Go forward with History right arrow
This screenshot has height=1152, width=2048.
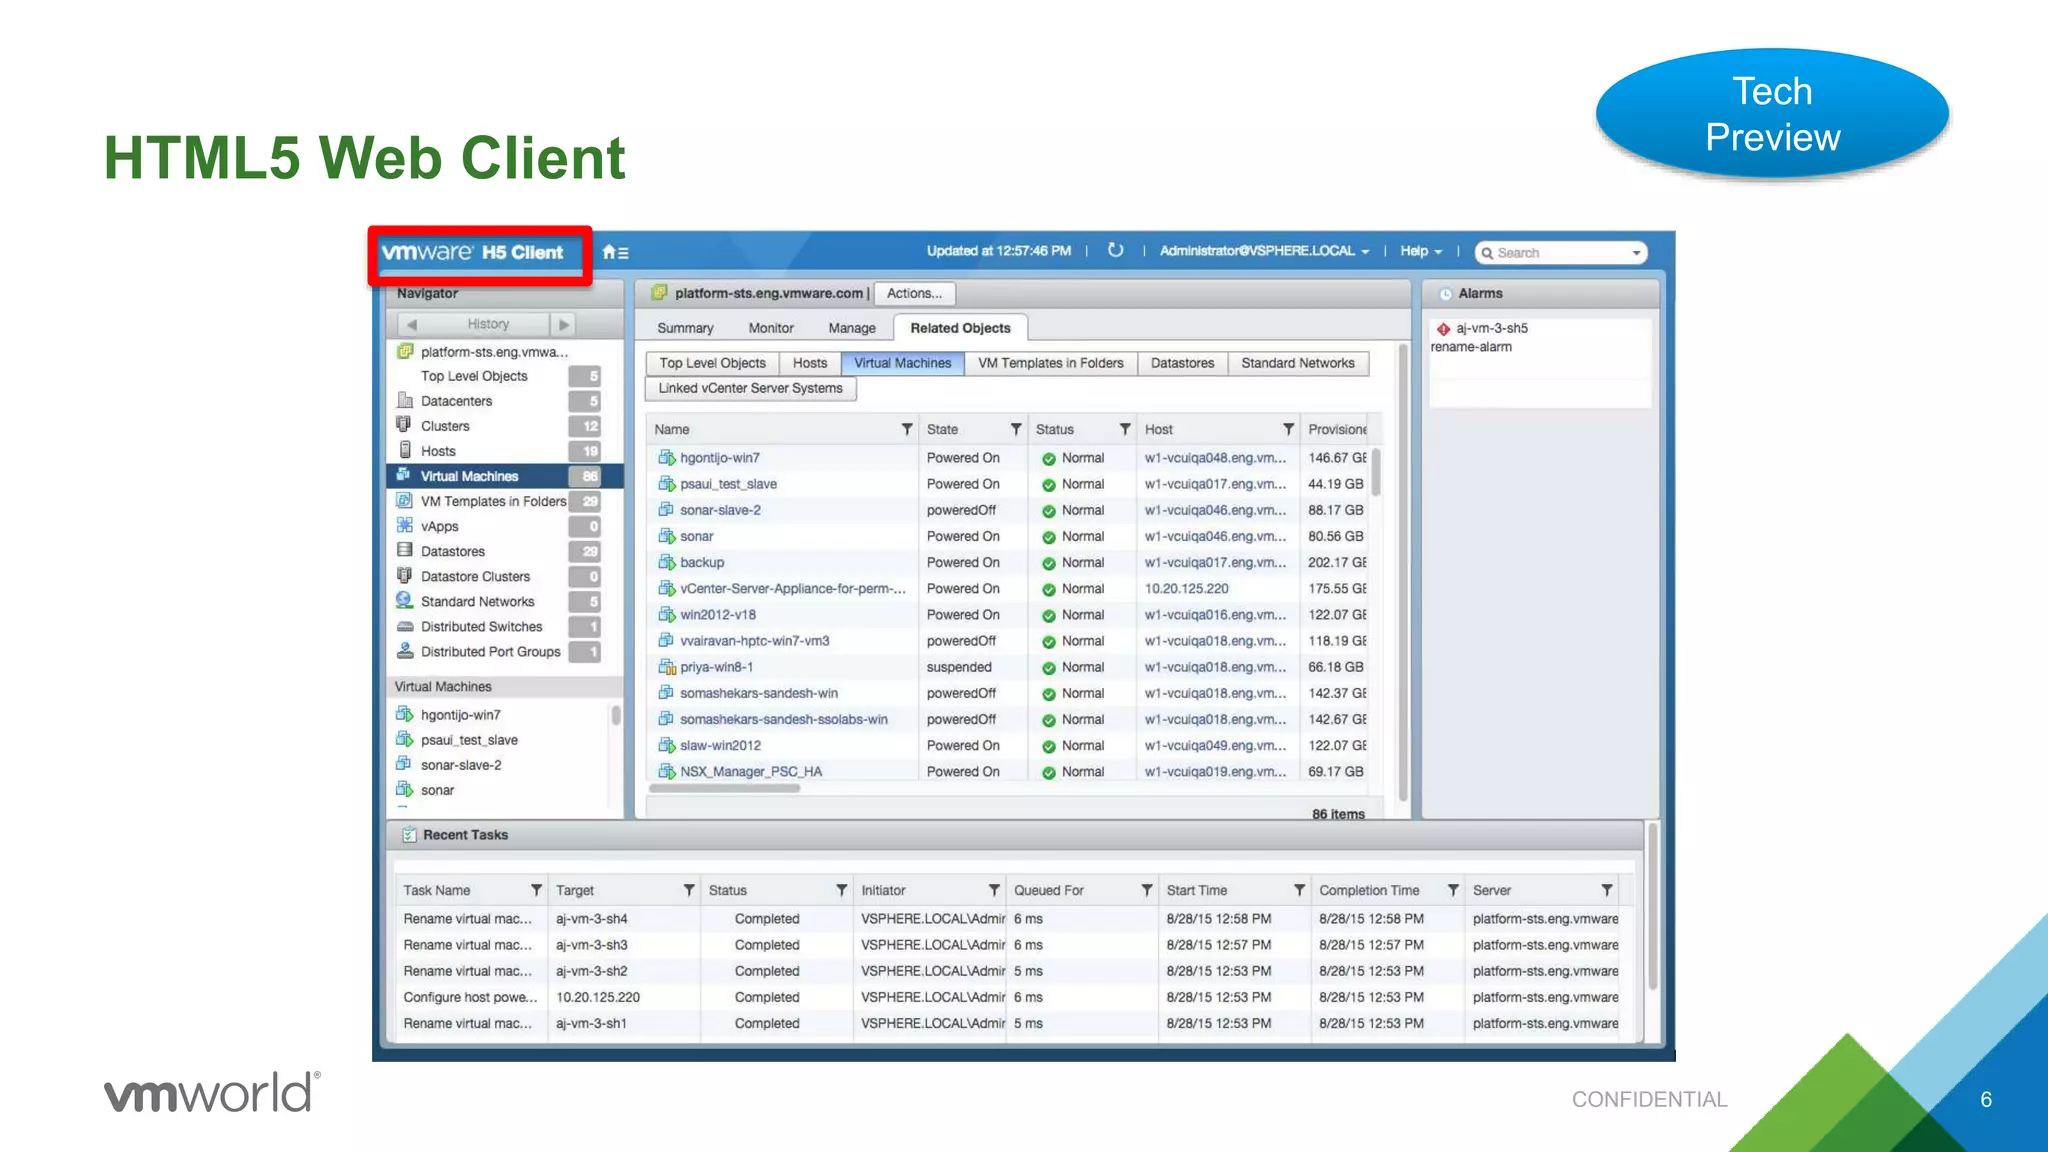[563, 324]
